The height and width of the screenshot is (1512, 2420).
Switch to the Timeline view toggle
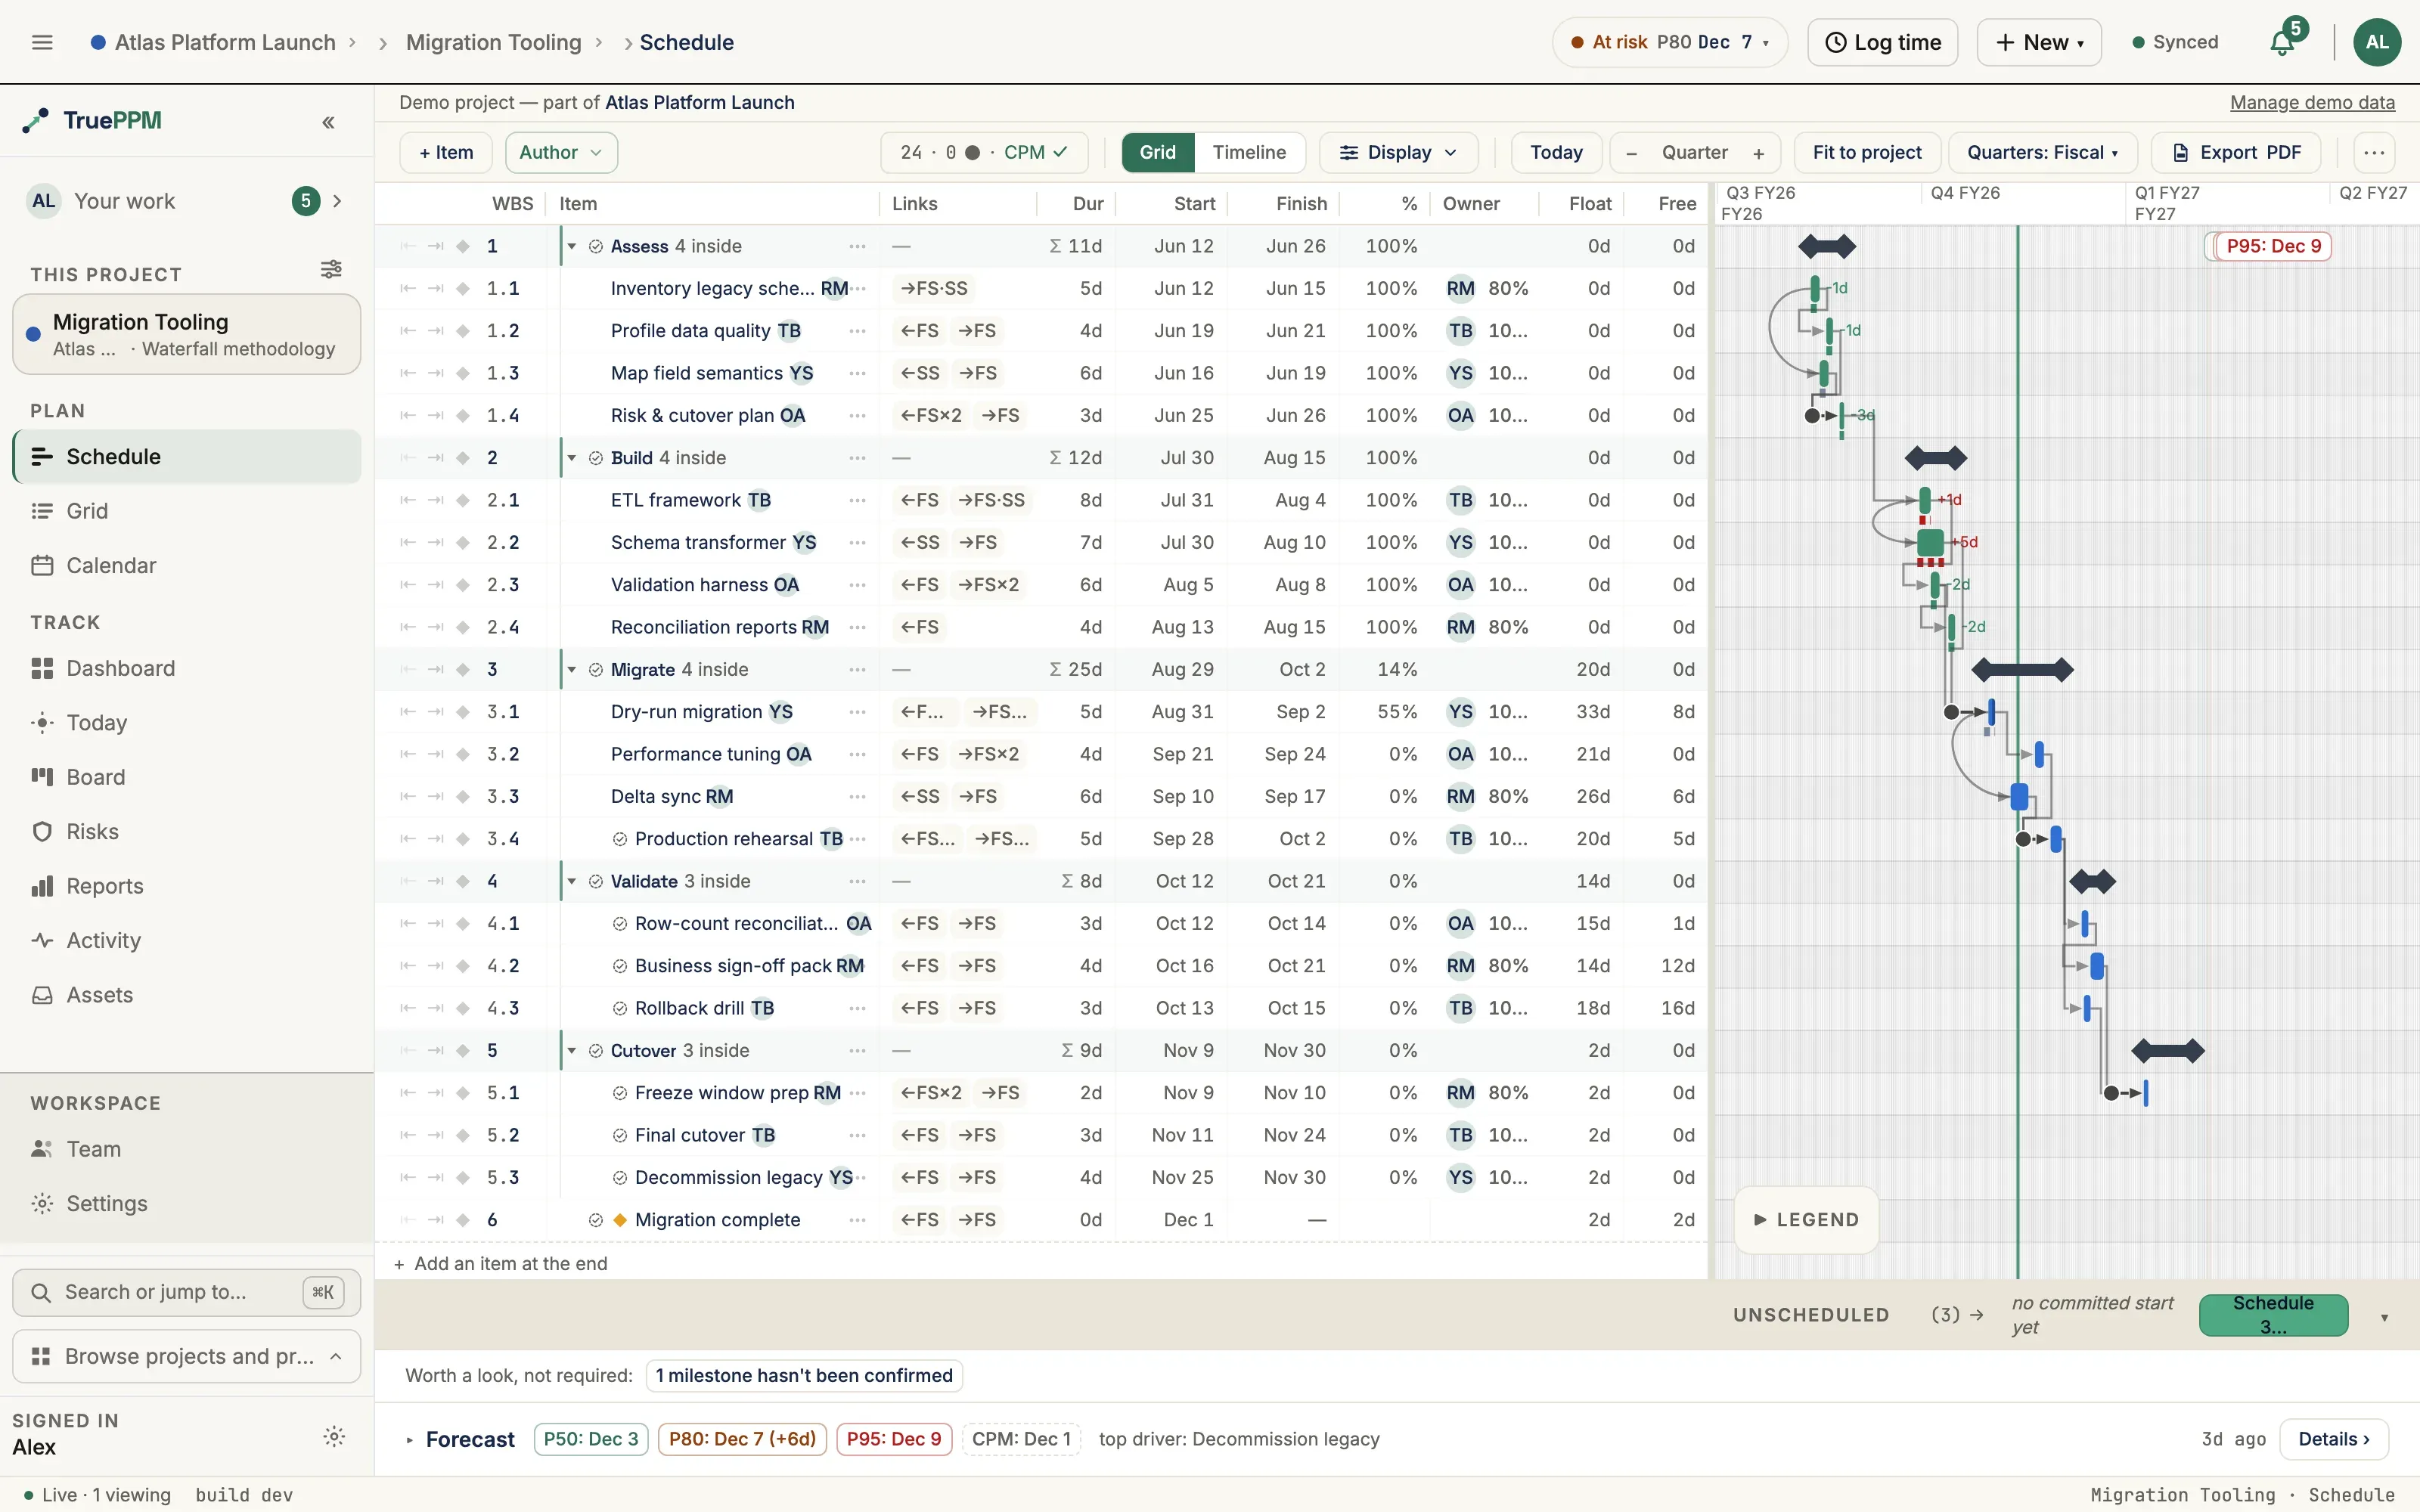[1249, 153]
